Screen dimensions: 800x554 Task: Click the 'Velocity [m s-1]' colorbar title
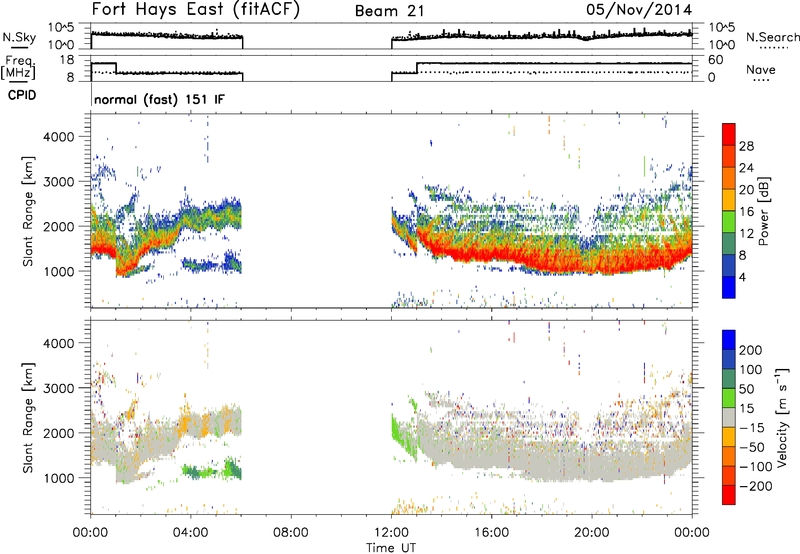point(782,417)
